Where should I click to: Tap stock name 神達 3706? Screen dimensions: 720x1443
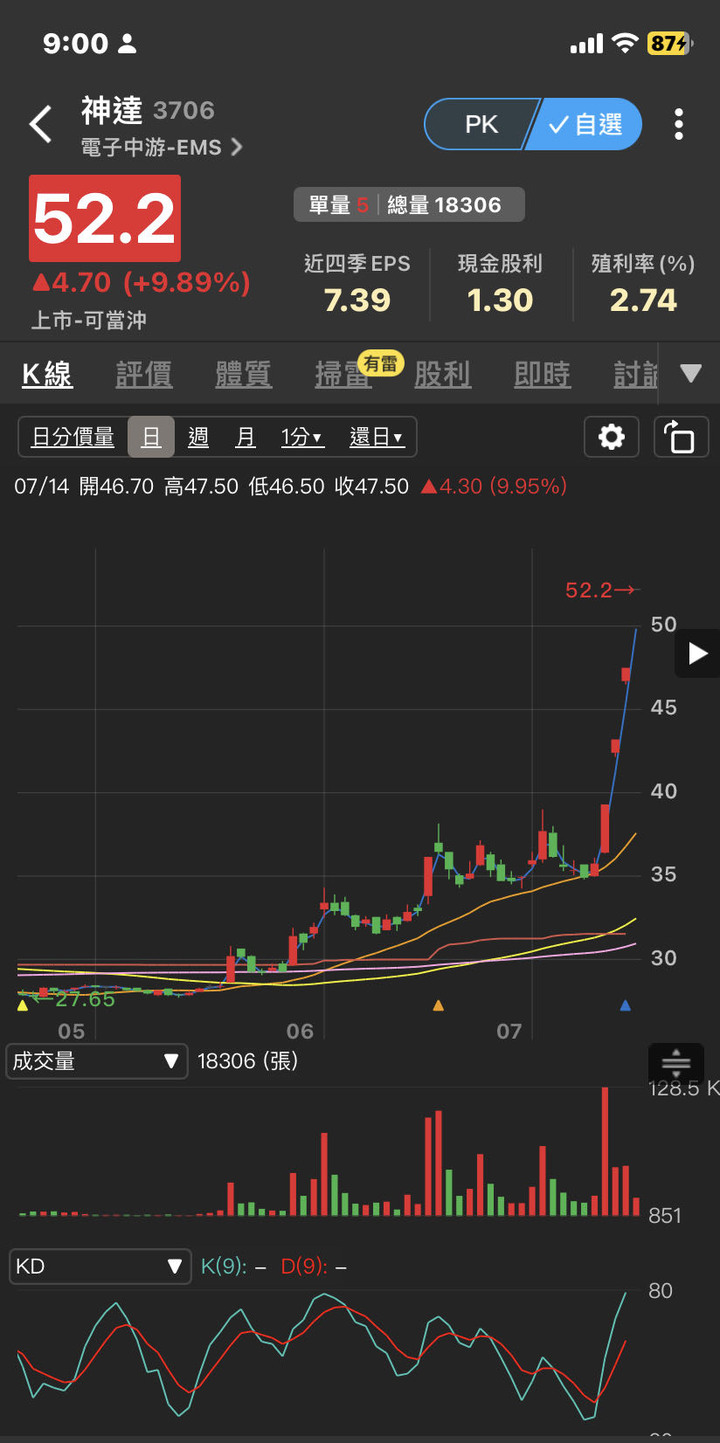tap(148, 110)
